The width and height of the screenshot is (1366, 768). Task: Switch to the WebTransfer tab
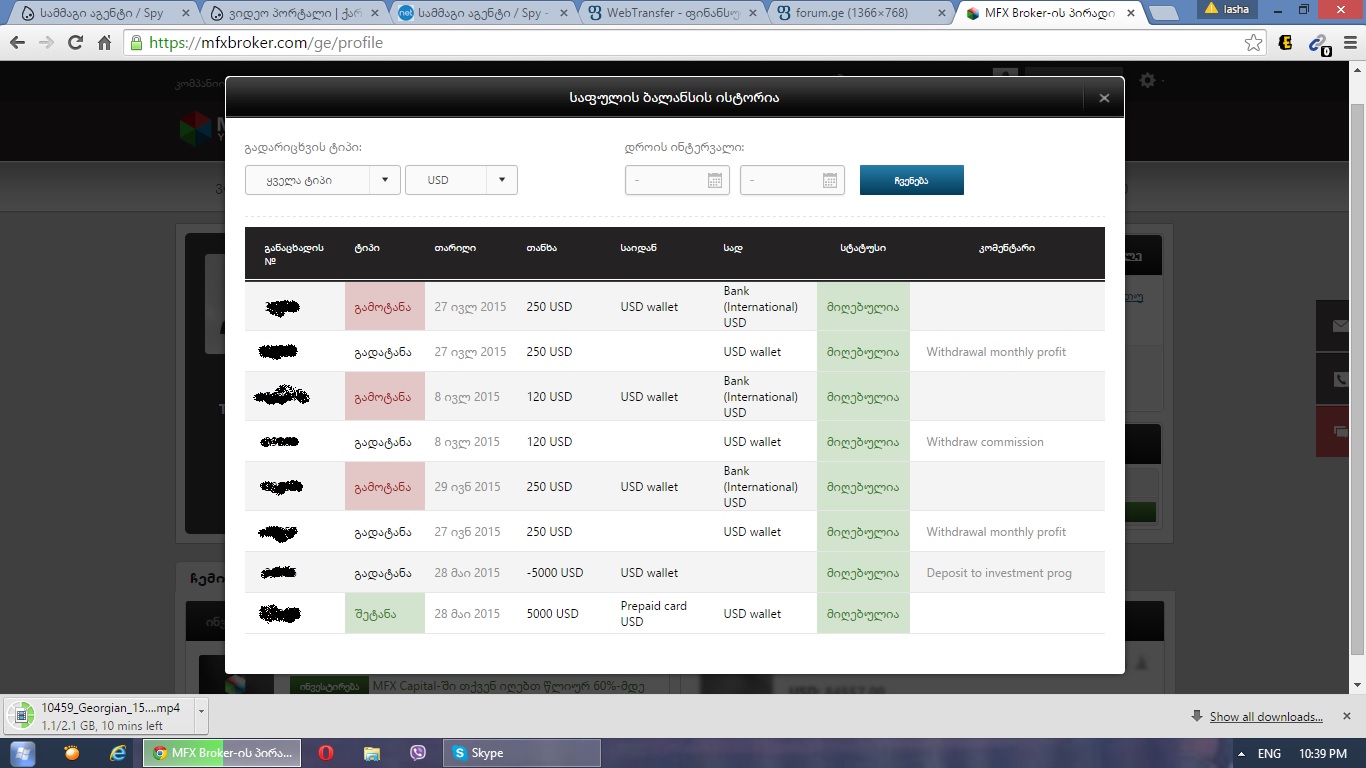pos(671,13)
